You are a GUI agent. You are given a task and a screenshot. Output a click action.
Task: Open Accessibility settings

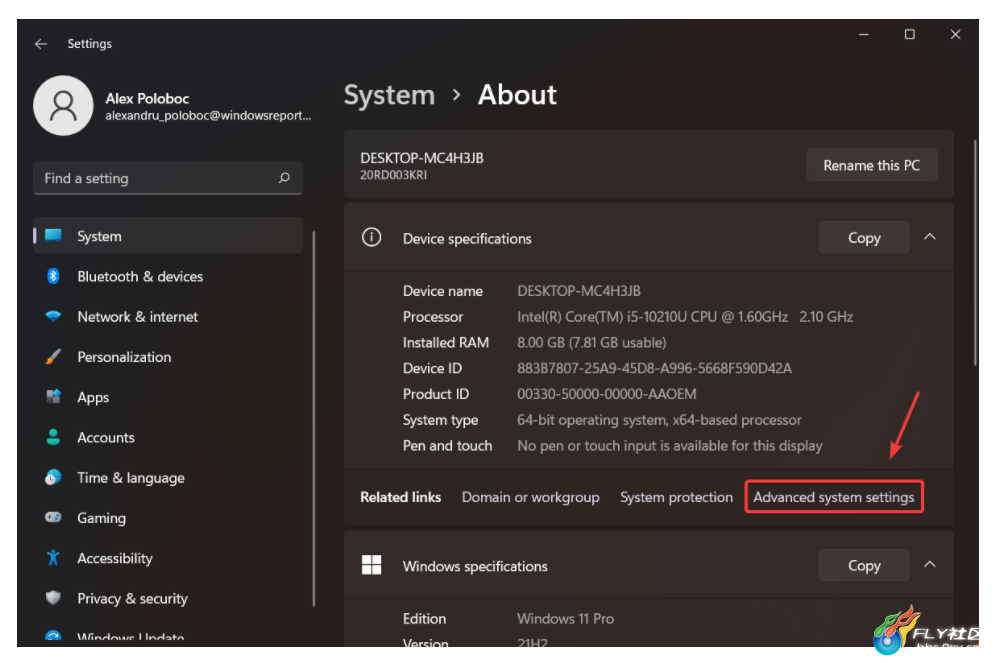pyautogui.click(x=168, y=557)
